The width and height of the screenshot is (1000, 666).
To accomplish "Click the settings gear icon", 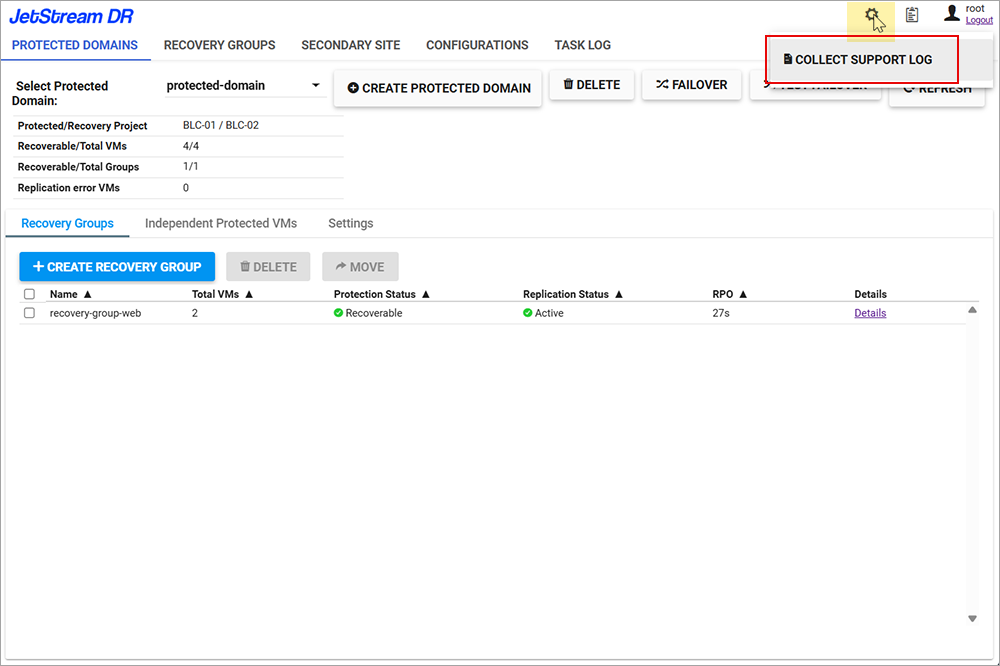I will pos(872,14).
